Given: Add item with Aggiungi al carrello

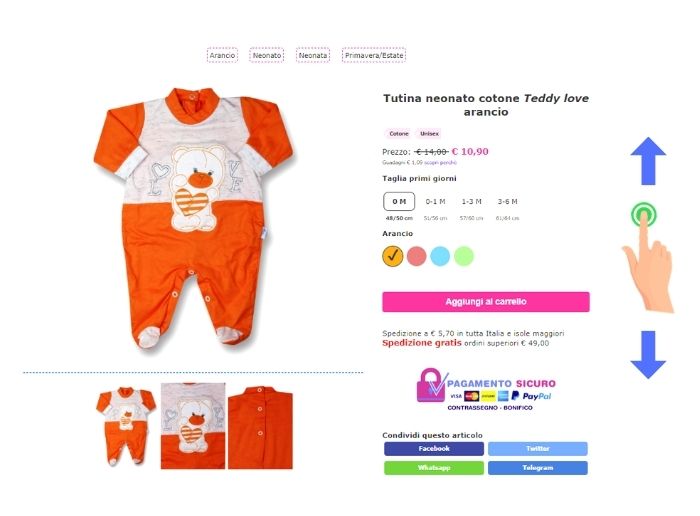Looking at the screenshot, I should (486, 302).
